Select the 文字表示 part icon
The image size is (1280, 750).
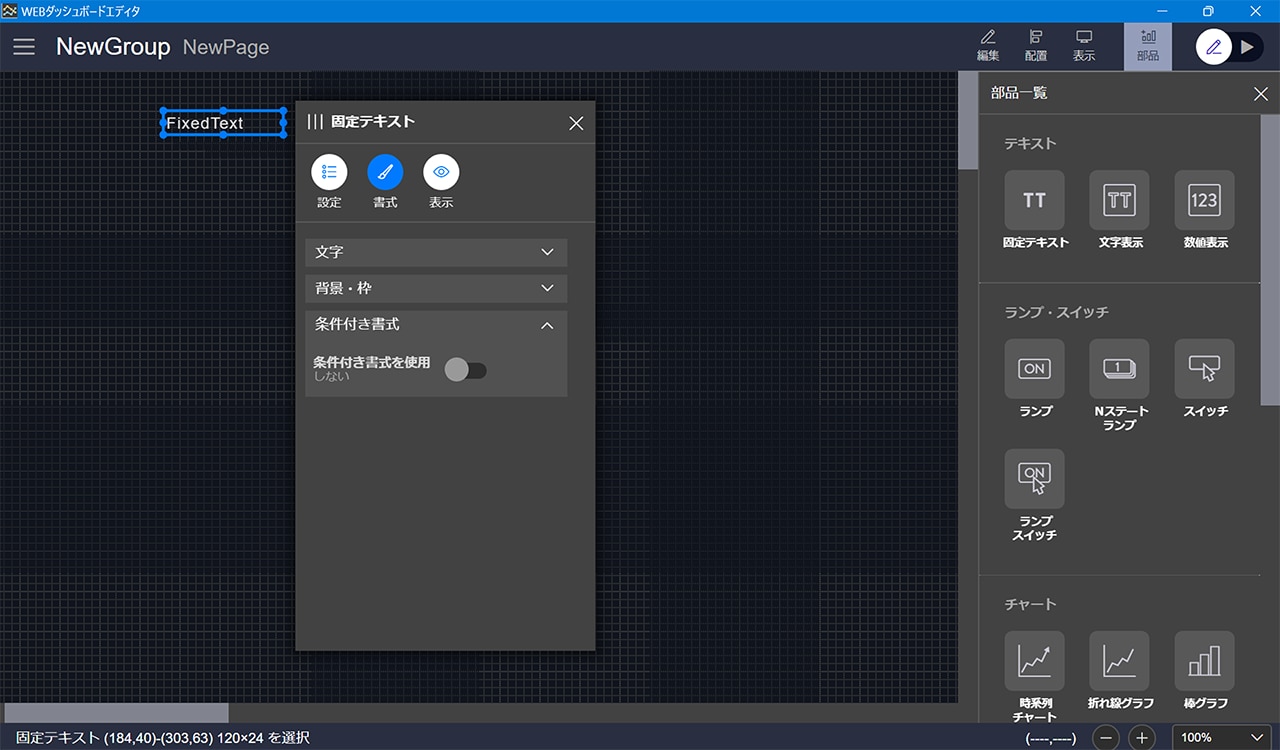1119,200
